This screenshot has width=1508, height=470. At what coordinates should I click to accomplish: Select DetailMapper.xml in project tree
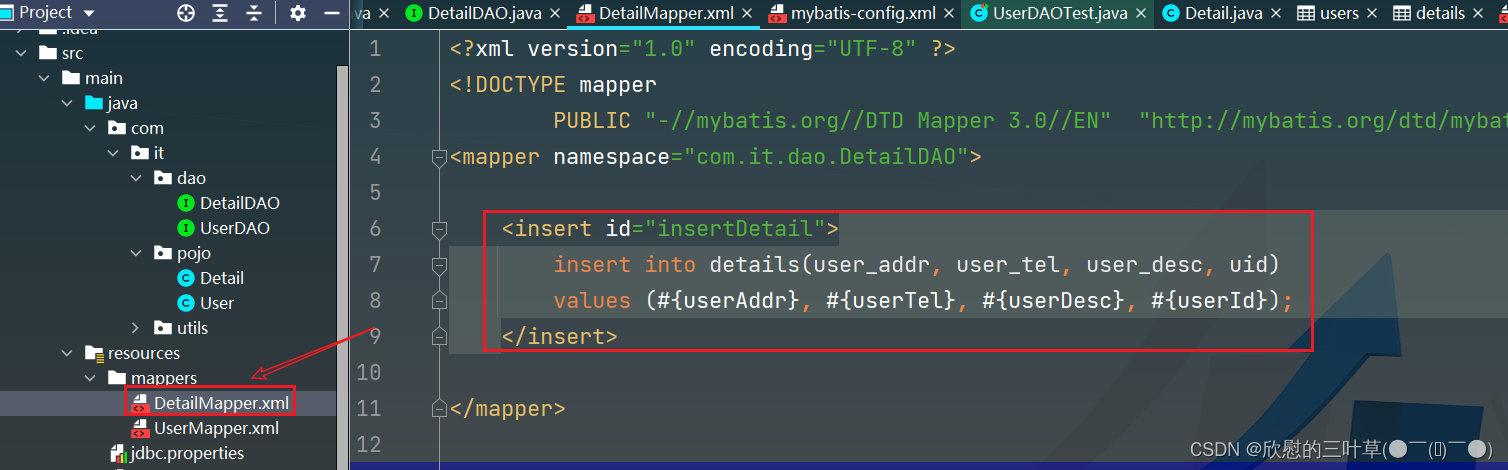221,403
